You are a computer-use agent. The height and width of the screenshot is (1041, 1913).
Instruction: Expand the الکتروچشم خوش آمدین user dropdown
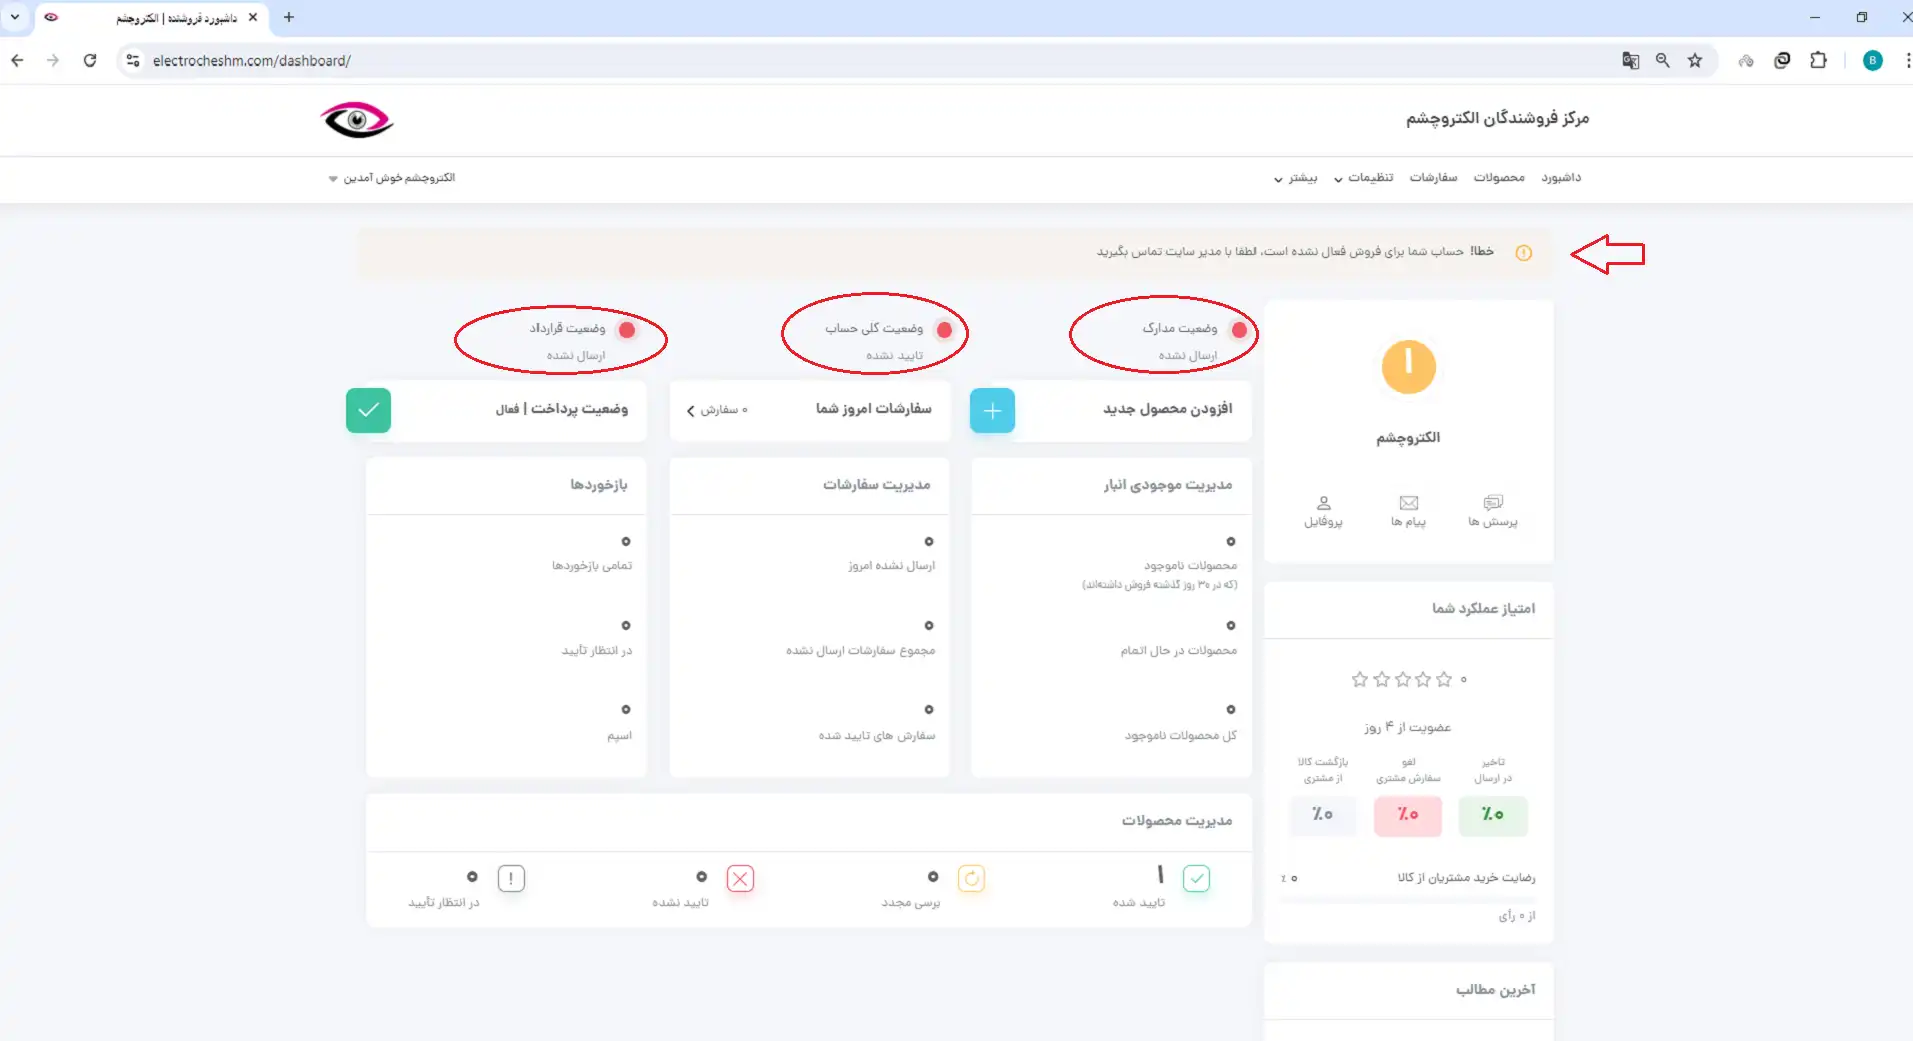(392, 178)
